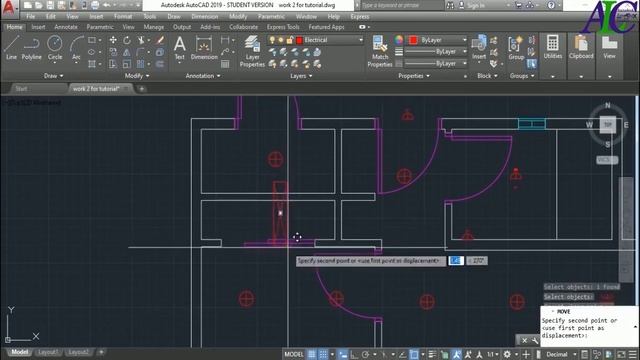Click the TOP face of ViewCube

pos(607,124)
